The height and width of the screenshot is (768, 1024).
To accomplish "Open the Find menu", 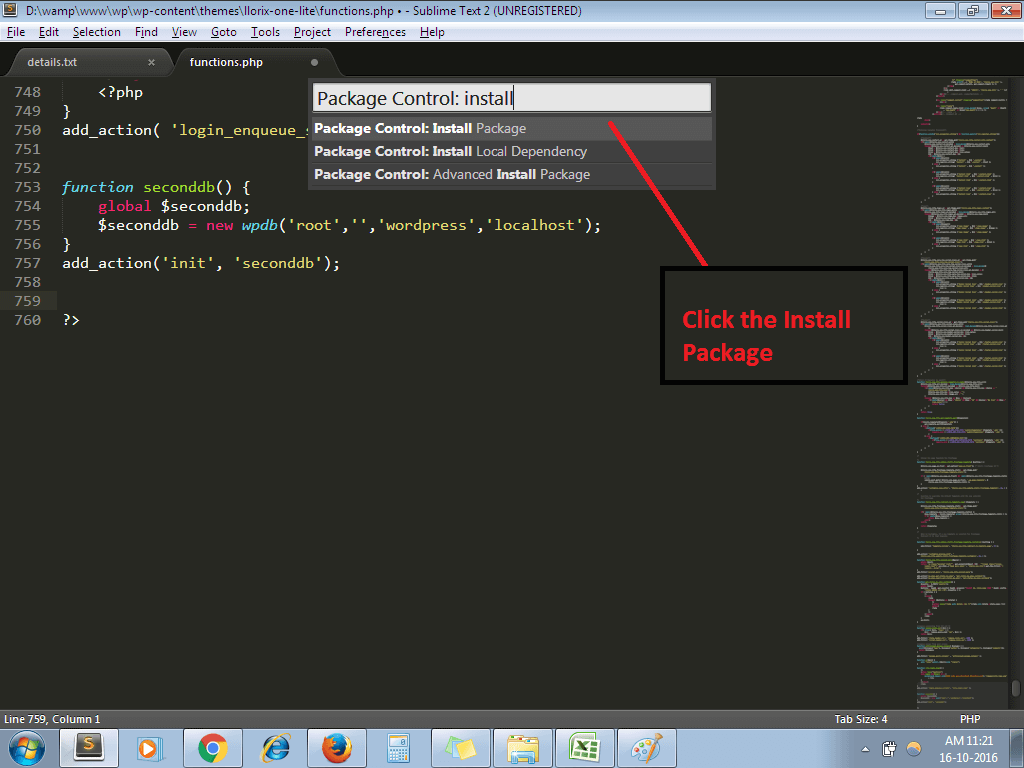I will 146,32.
